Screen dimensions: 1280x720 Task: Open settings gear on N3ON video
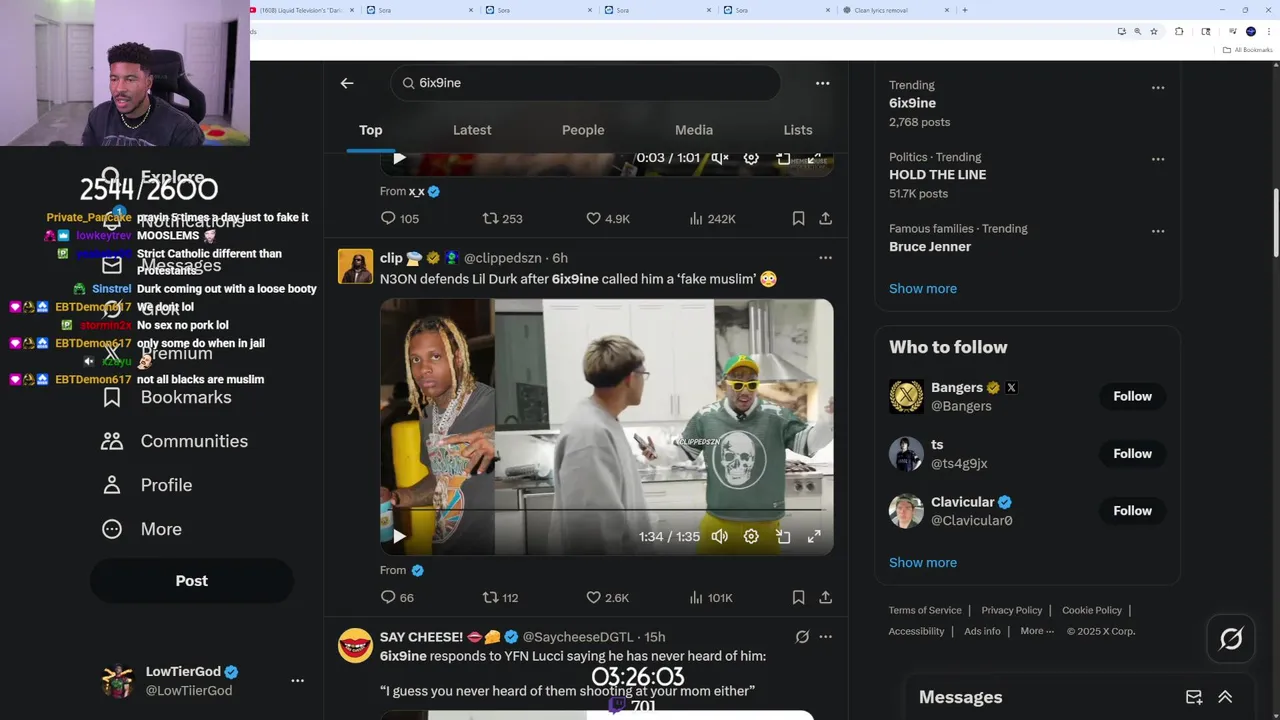point(751,536)
